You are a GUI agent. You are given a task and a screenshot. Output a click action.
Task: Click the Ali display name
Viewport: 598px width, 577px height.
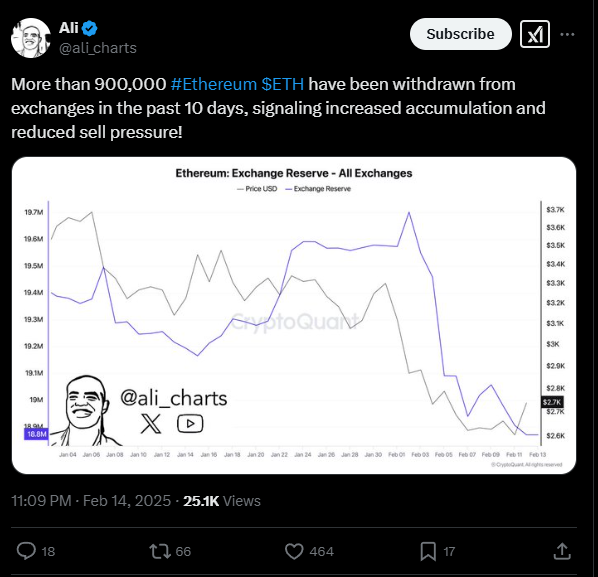(69, 28)
